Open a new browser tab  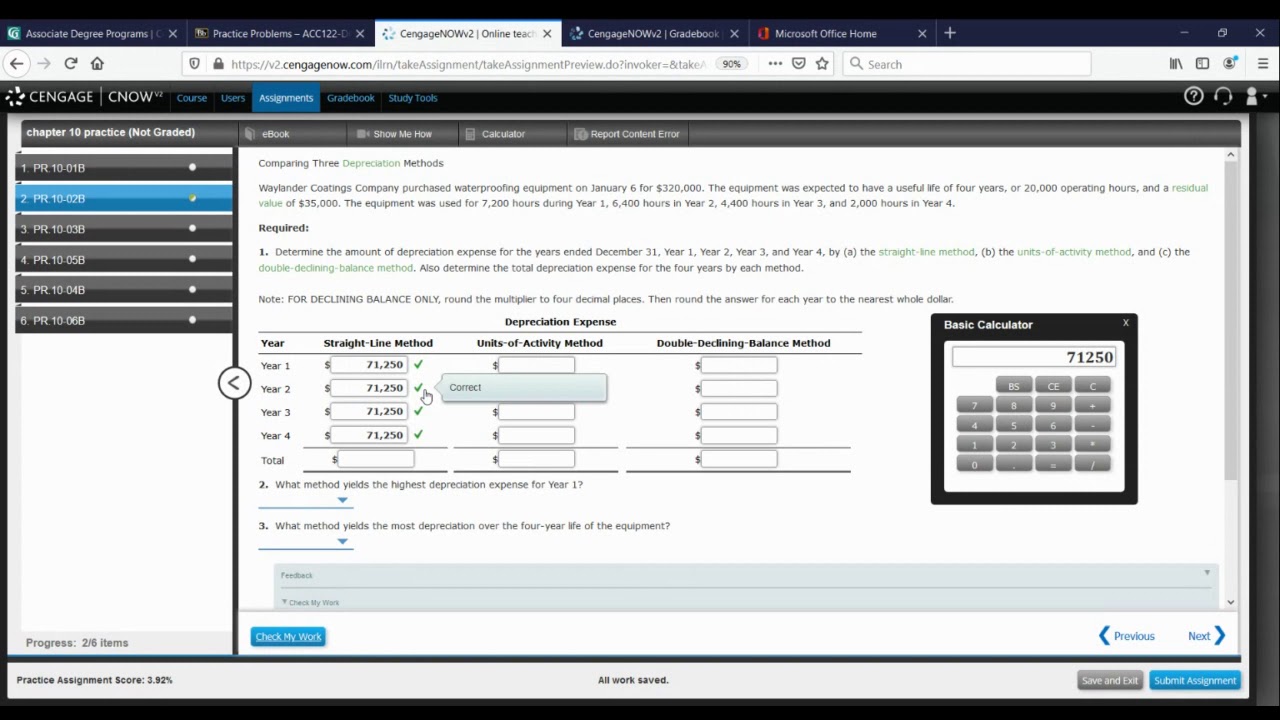click(950, 33)
